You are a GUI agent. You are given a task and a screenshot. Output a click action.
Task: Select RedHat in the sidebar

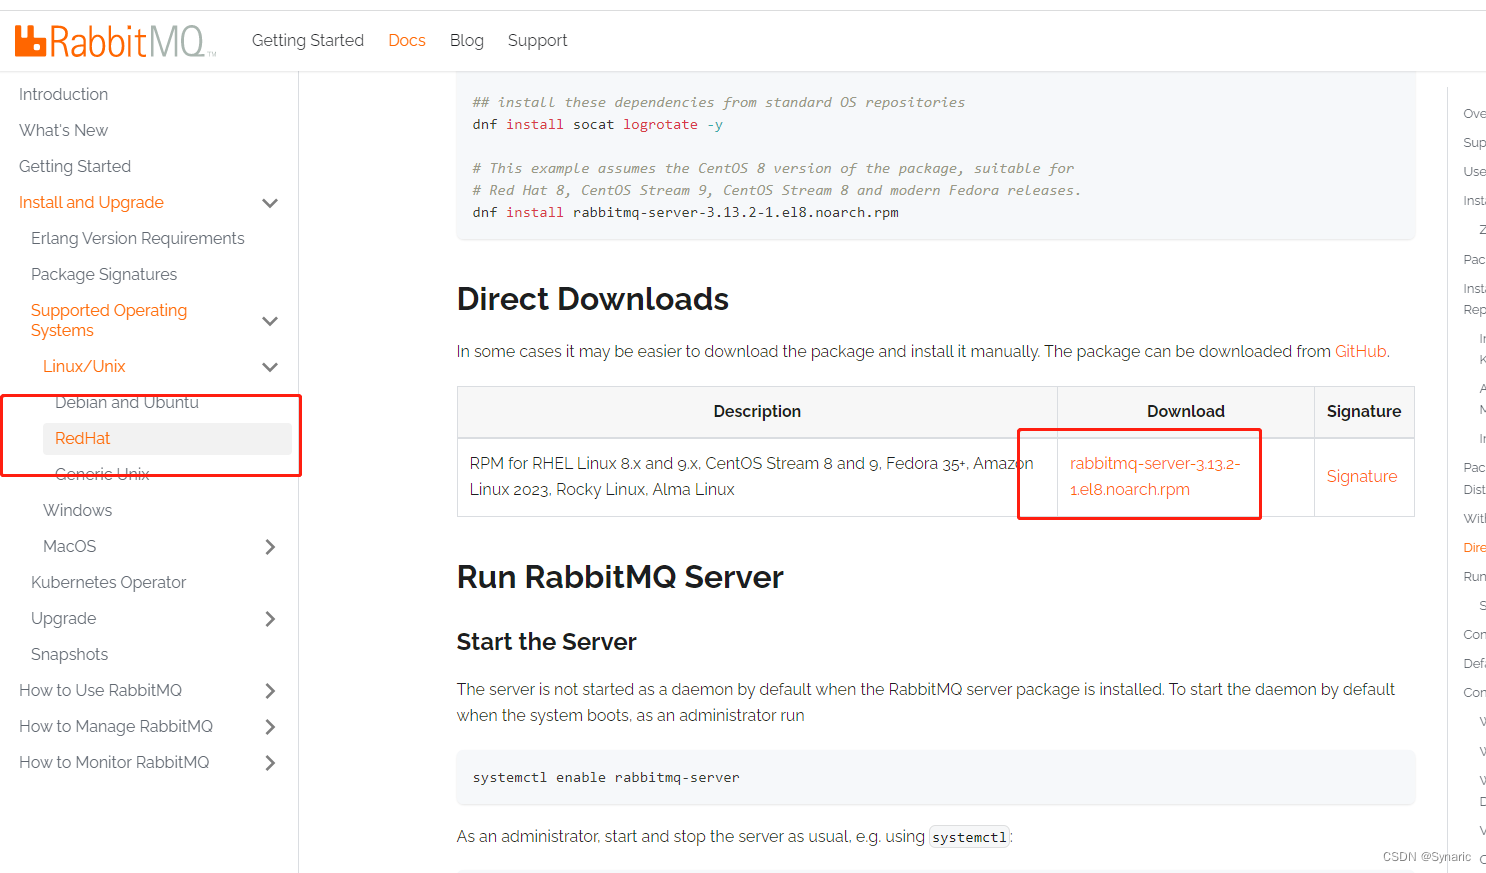167,438
